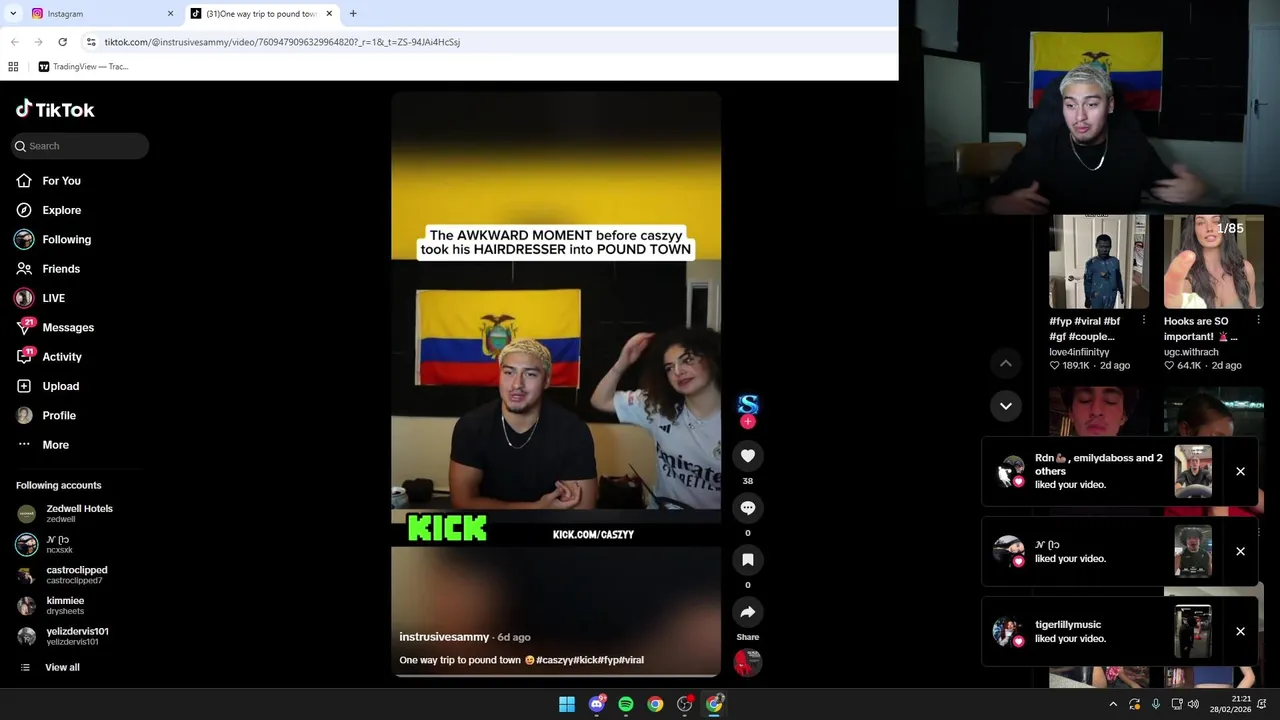Close the TikTok browser tab
Viewport: 1280px width, 720px height.
(329, 14)
